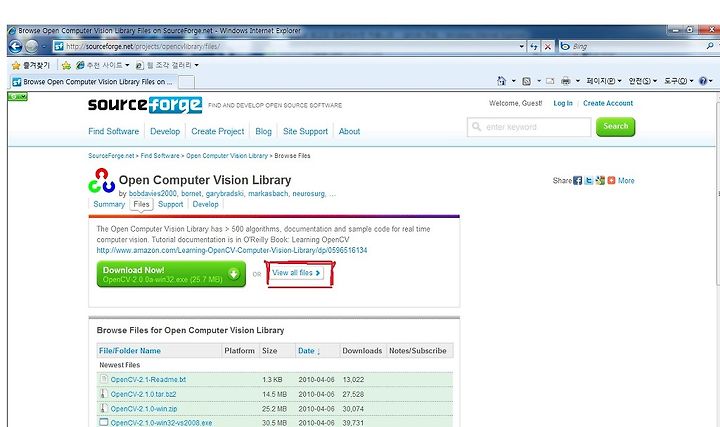Click the OpenCV project logo icon
The image size is (720, 427).
click(101, 180)
